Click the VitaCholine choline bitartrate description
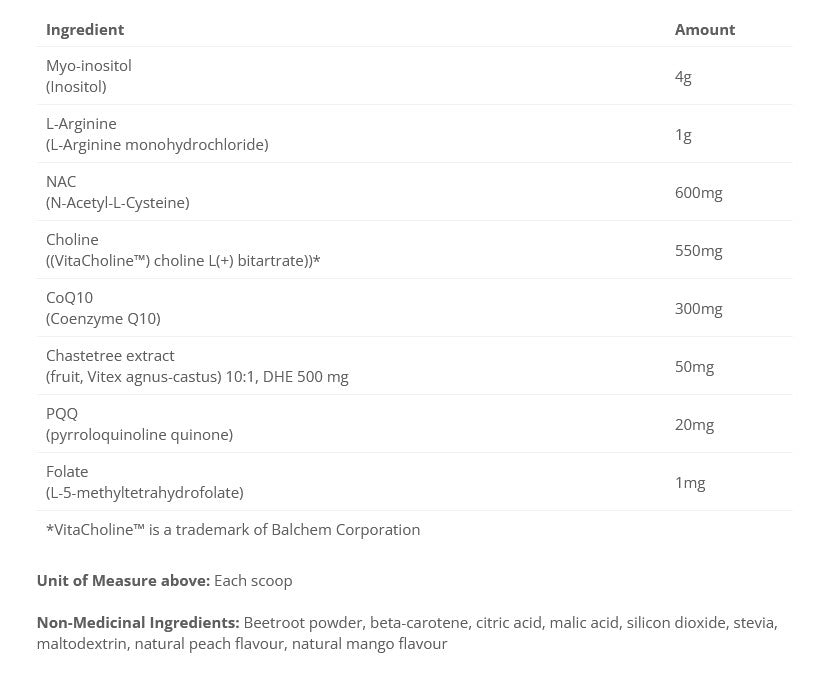The height and width of the screenshot is (680, 820). pyautogui.click(x=183, y=261)
